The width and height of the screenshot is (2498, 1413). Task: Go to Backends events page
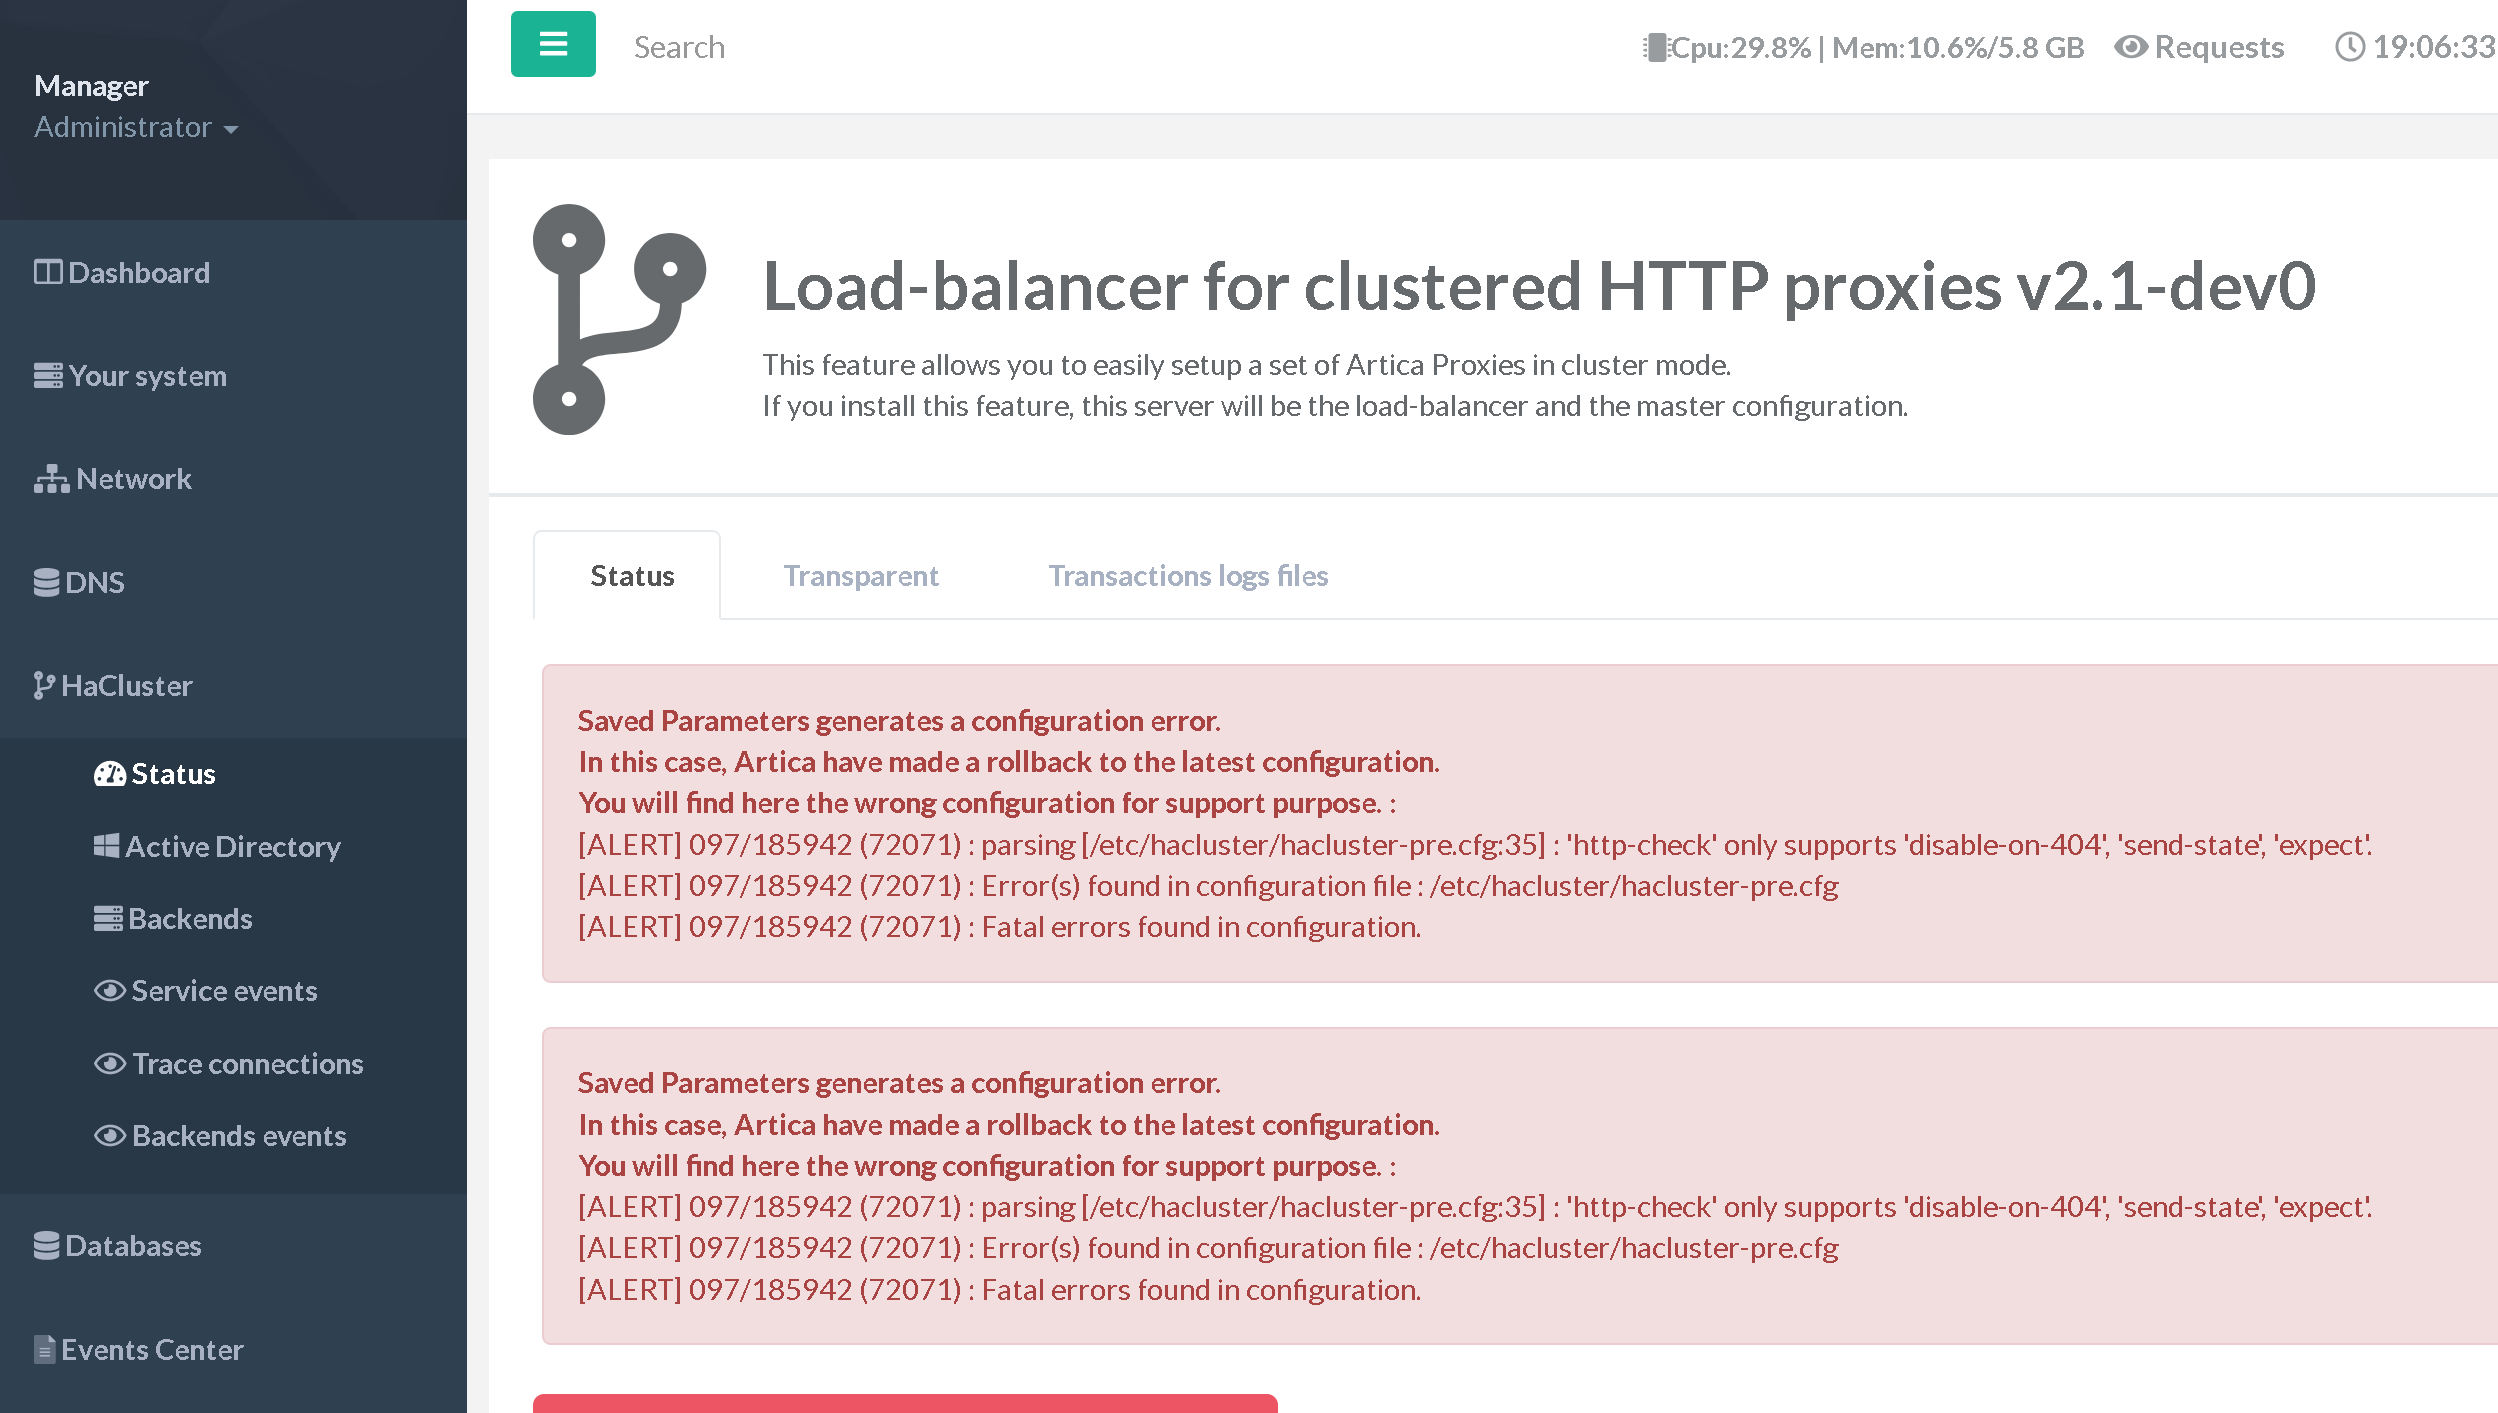[238, 1136]
